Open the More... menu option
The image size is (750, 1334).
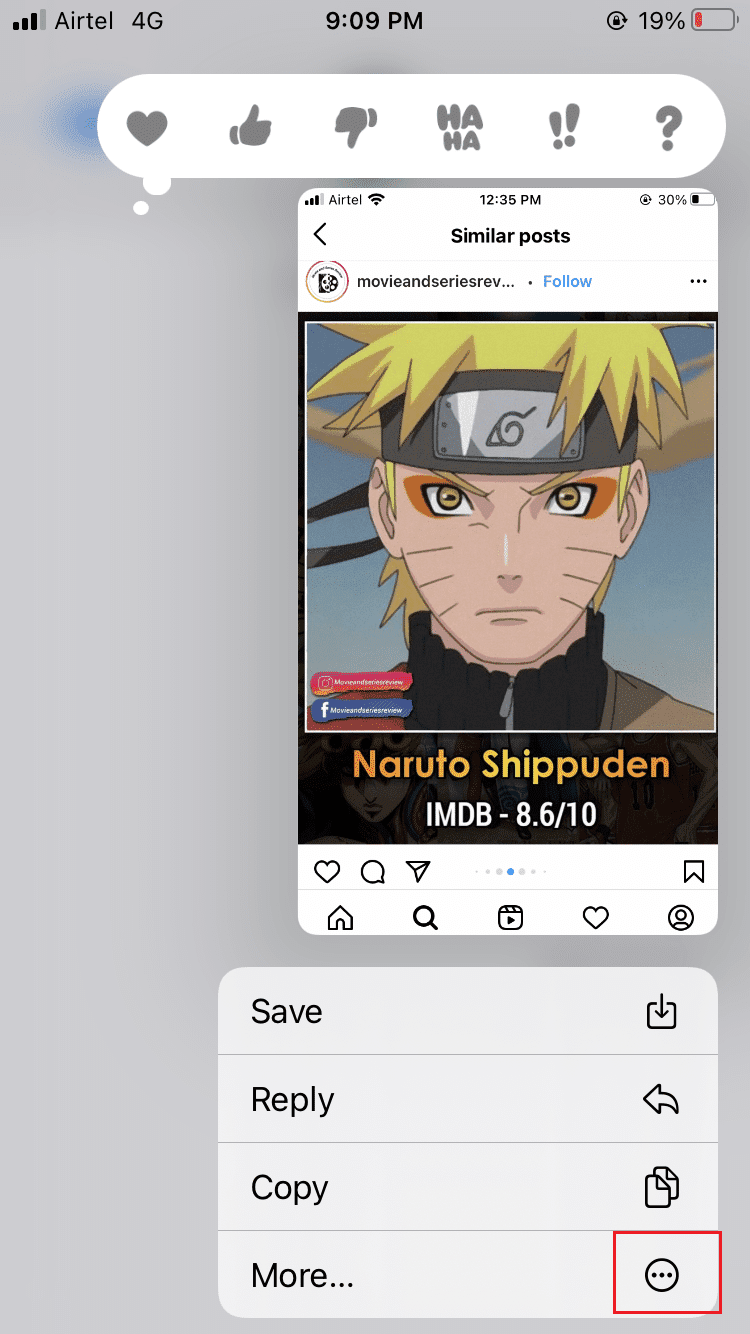(468, 1274)
